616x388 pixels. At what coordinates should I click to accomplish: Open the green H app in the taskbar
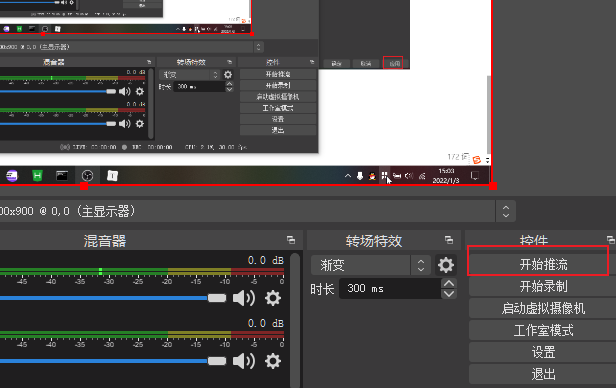(37, 176)
